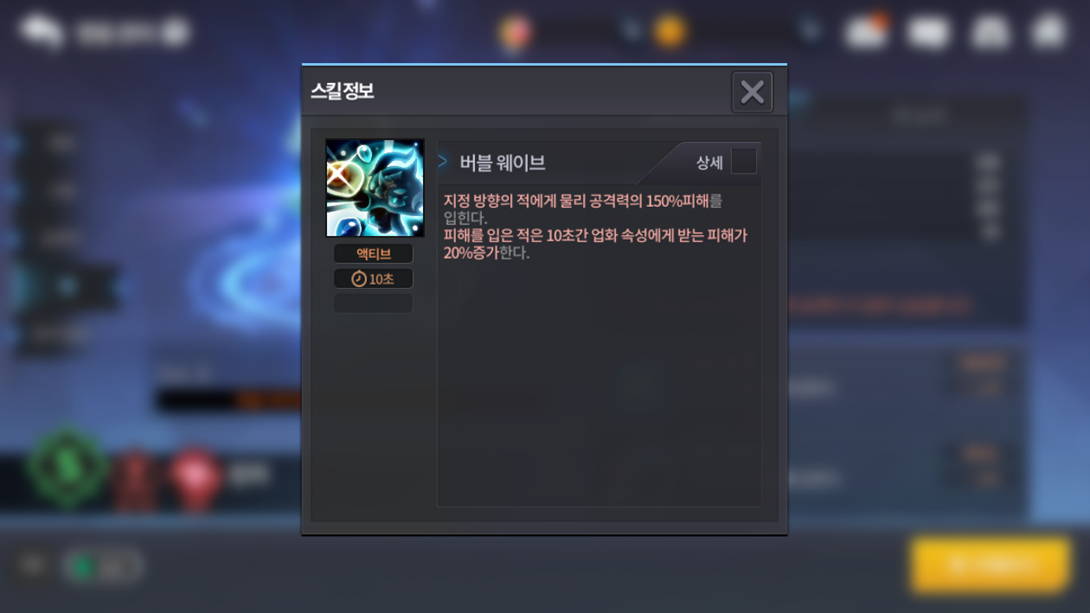Open the top icon with the orange badge
1090x613 pixels.
(x=866, y=31)
